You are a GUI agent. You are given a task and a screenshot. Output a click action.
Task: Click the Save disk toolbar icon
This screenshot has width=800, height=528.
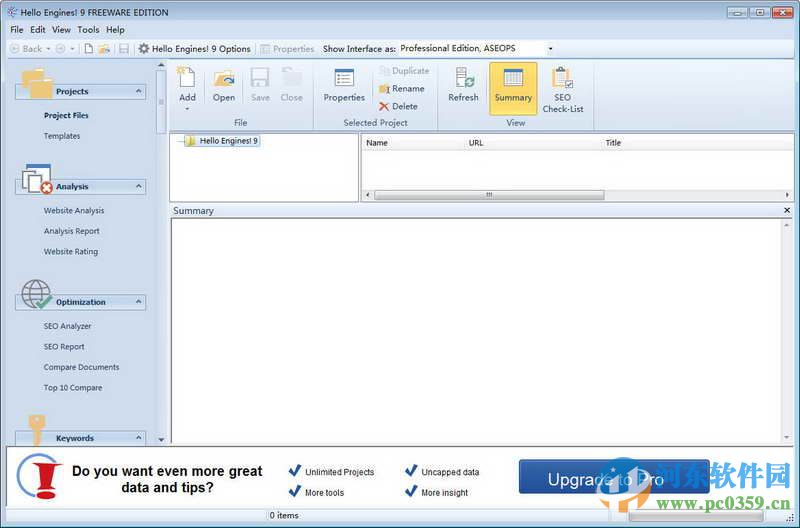[x=123, y=49]
